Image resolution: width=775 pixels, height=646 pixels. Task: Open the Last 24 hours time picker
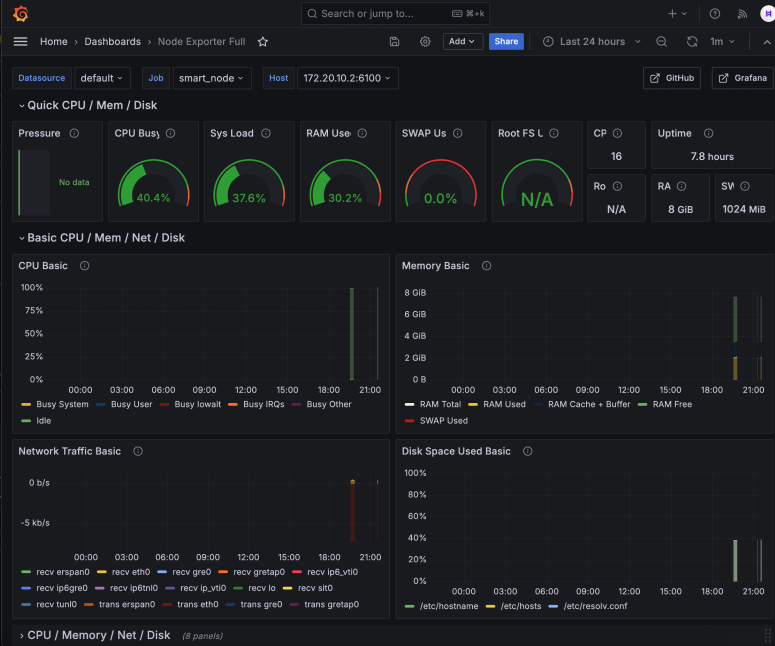tap(592, 42)
